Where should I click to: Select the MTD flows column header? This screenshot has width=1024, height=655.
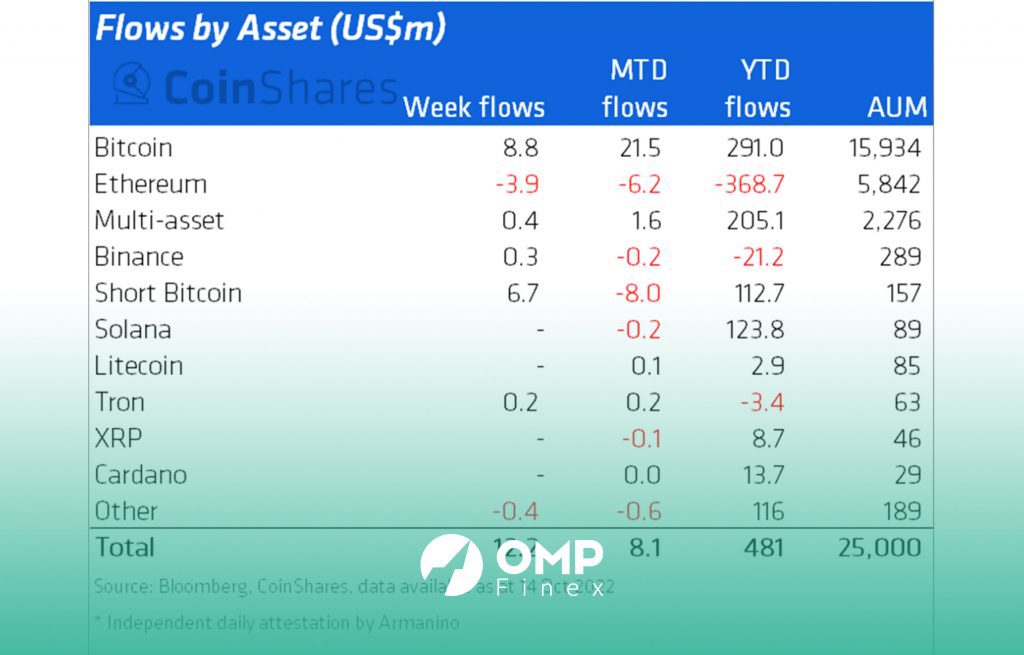click(x=635, y=89)
